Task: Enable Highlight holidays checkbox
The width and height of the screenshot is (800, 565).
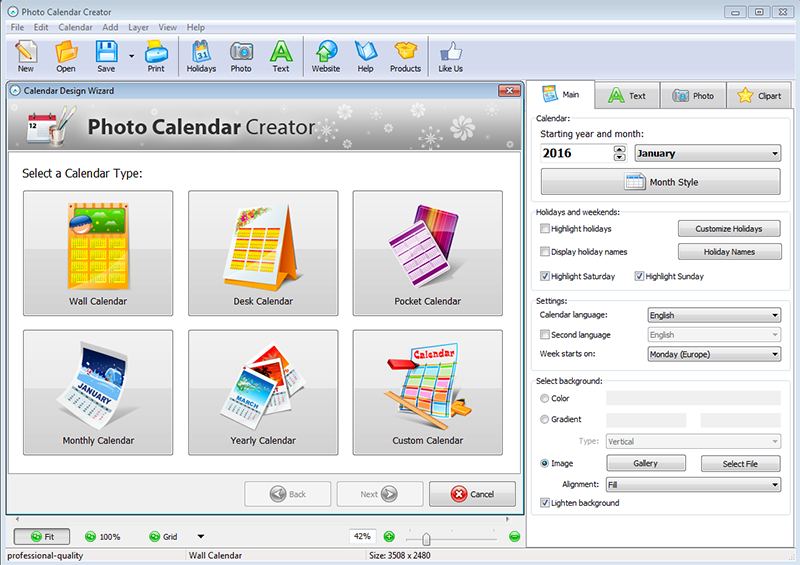Action: pyautogui.click(x=545, y=229)
